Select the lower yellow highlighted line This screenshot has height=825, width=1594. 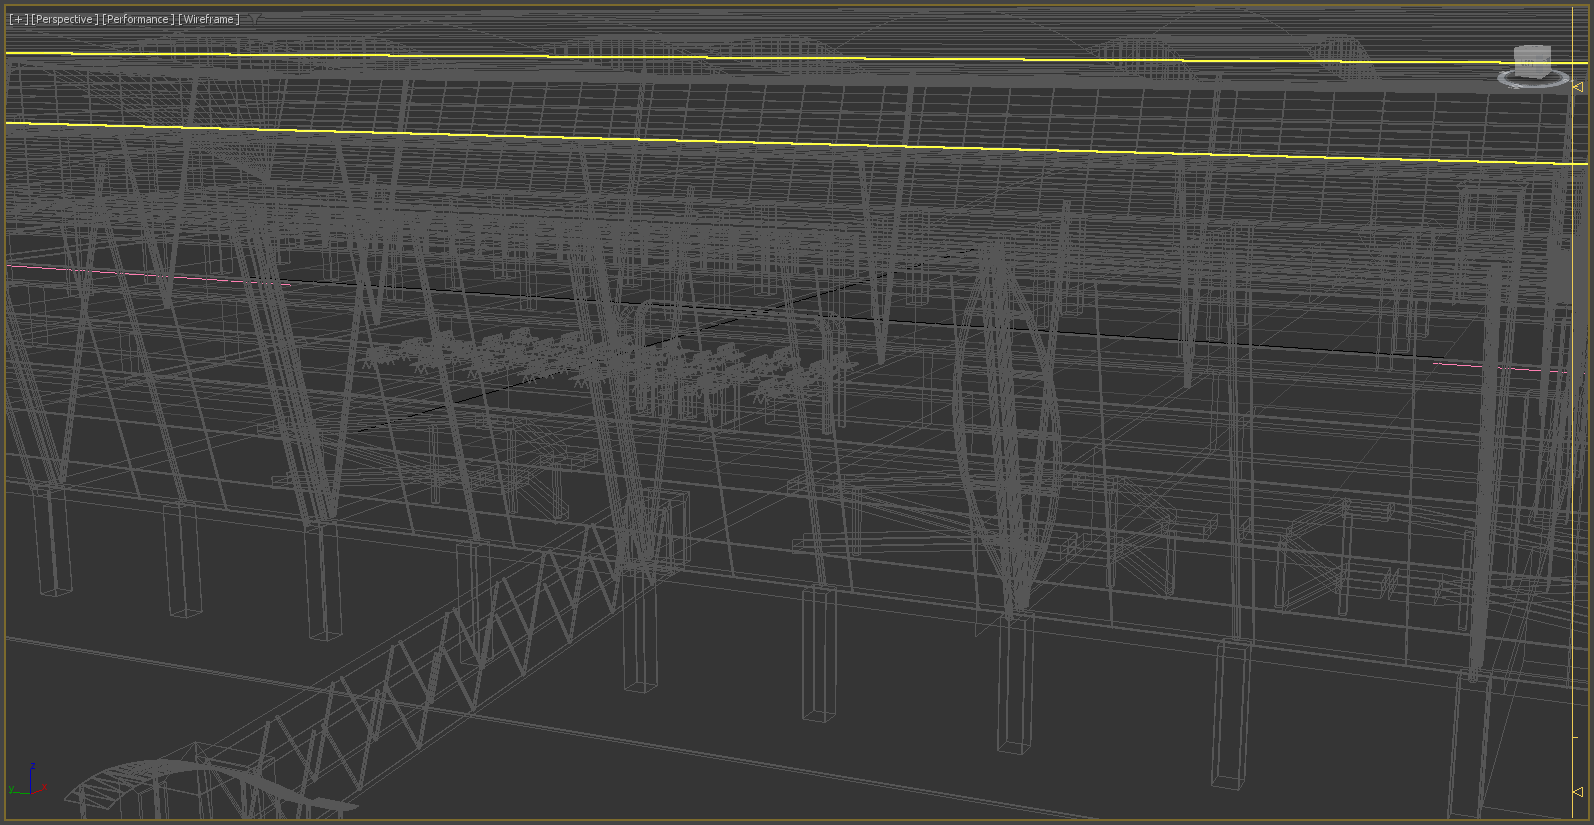(800, 143)
